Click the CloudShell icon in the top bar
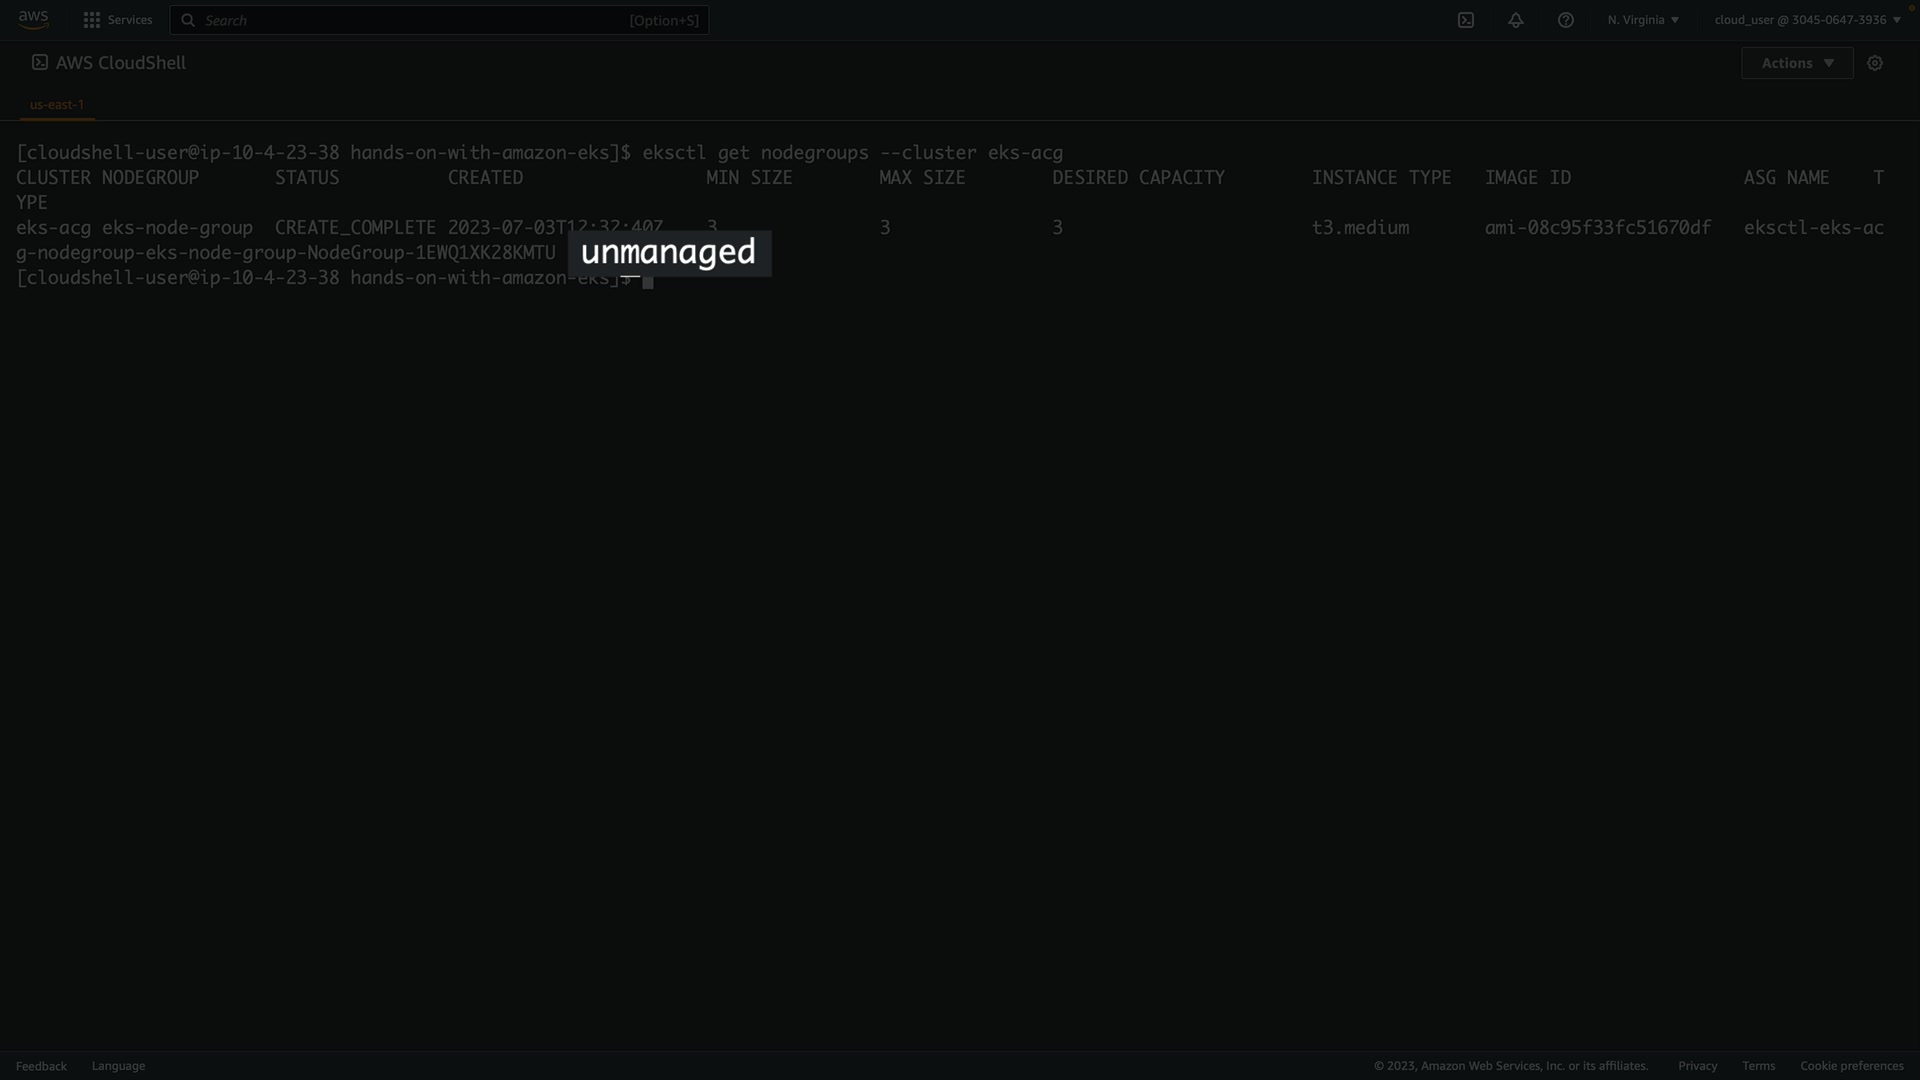 [x=1466, y=20]
